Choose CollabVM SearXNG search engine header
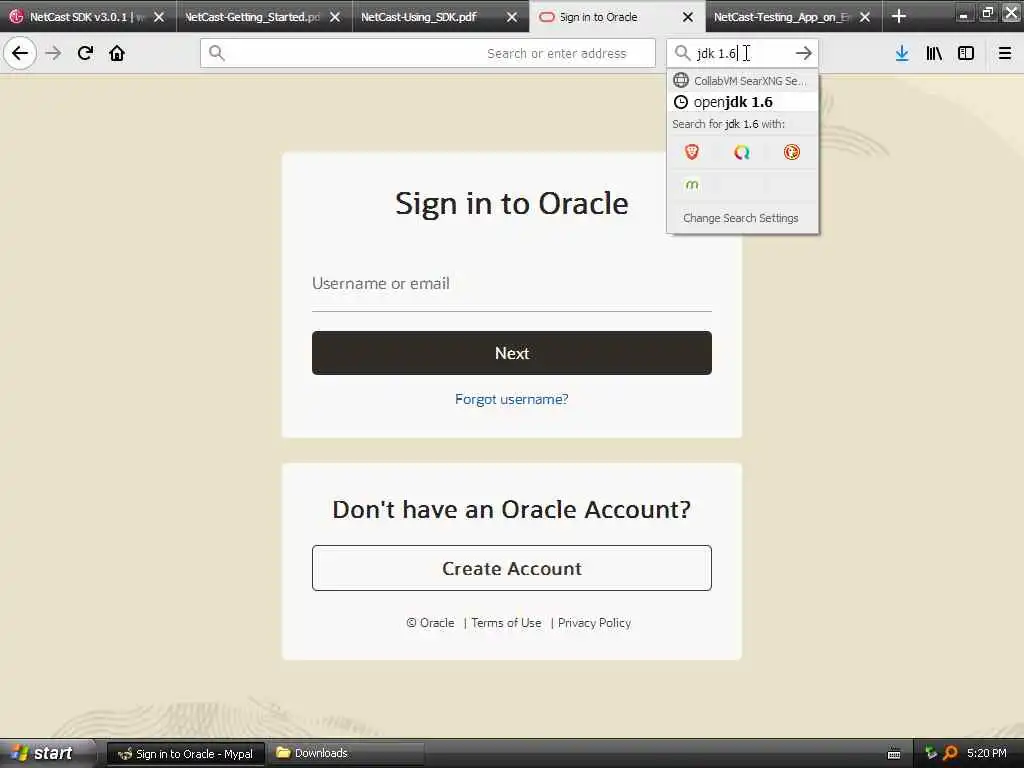 click(x=743, y=81)
